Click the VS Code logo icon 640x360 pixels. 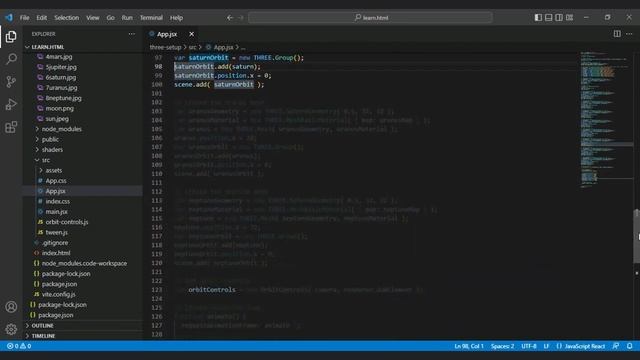9,18
